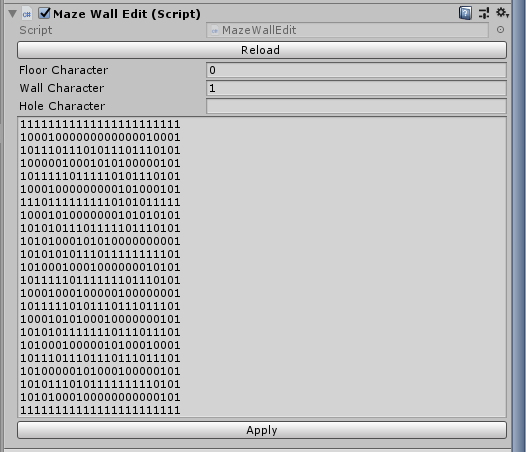Click the Floor Character label
The height and width of the screenshot is (452, 526).
tap(63, 70)
